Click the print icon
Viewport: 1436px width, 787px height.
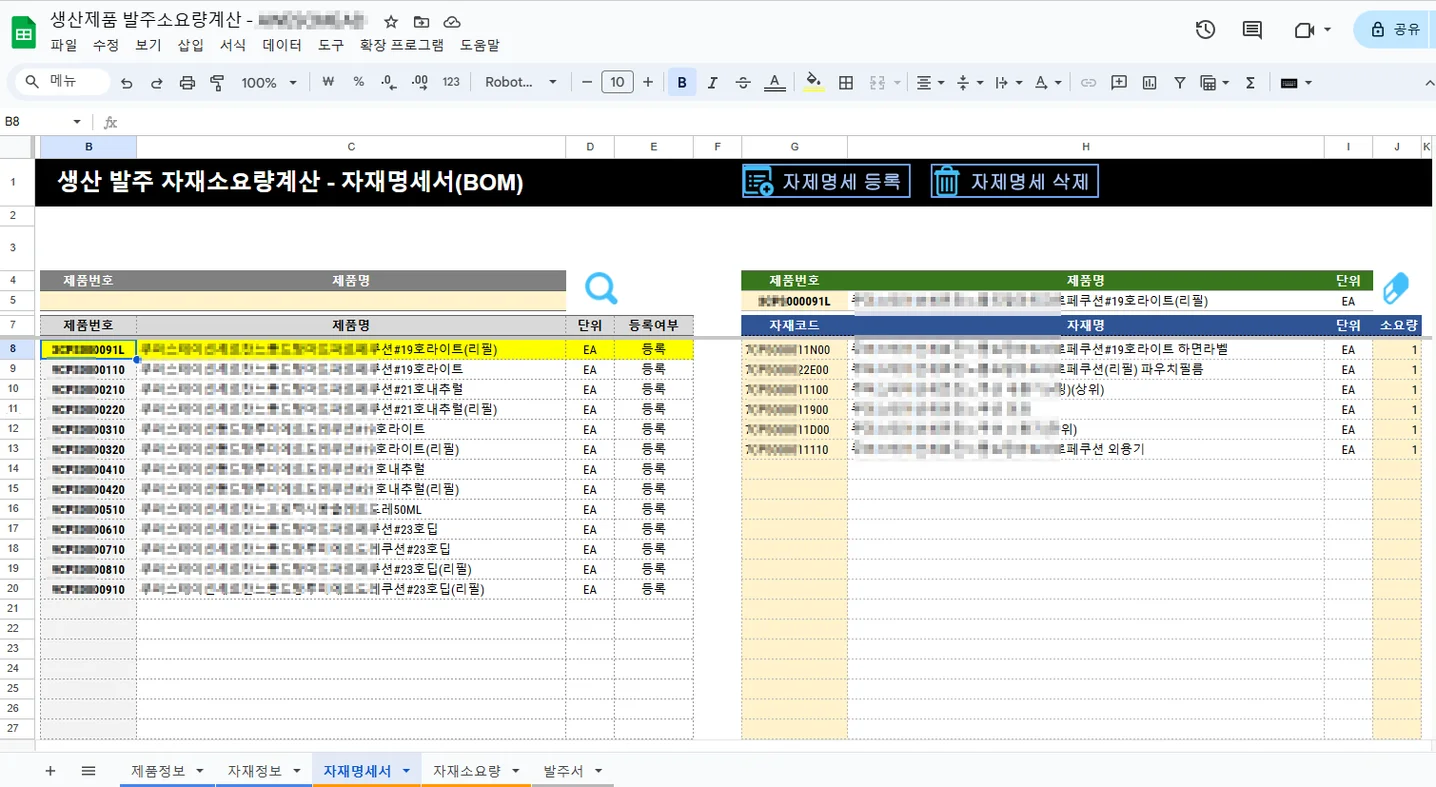187,83
